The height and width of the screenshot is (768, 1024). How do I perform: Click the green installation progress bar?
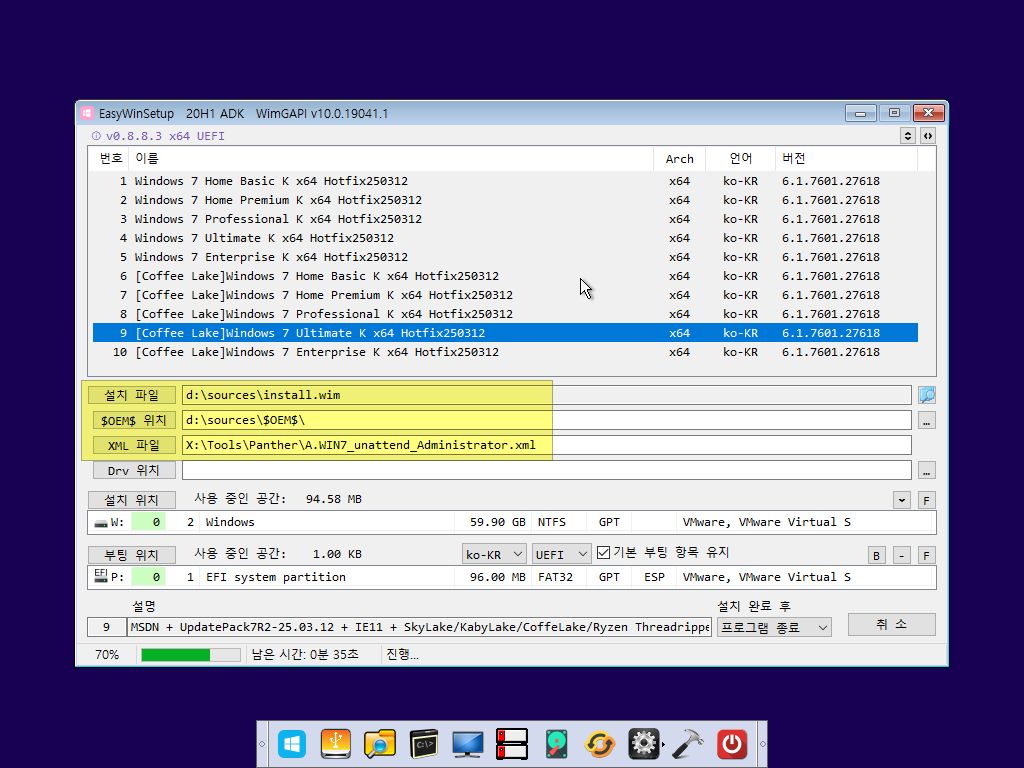click(191, 654)
